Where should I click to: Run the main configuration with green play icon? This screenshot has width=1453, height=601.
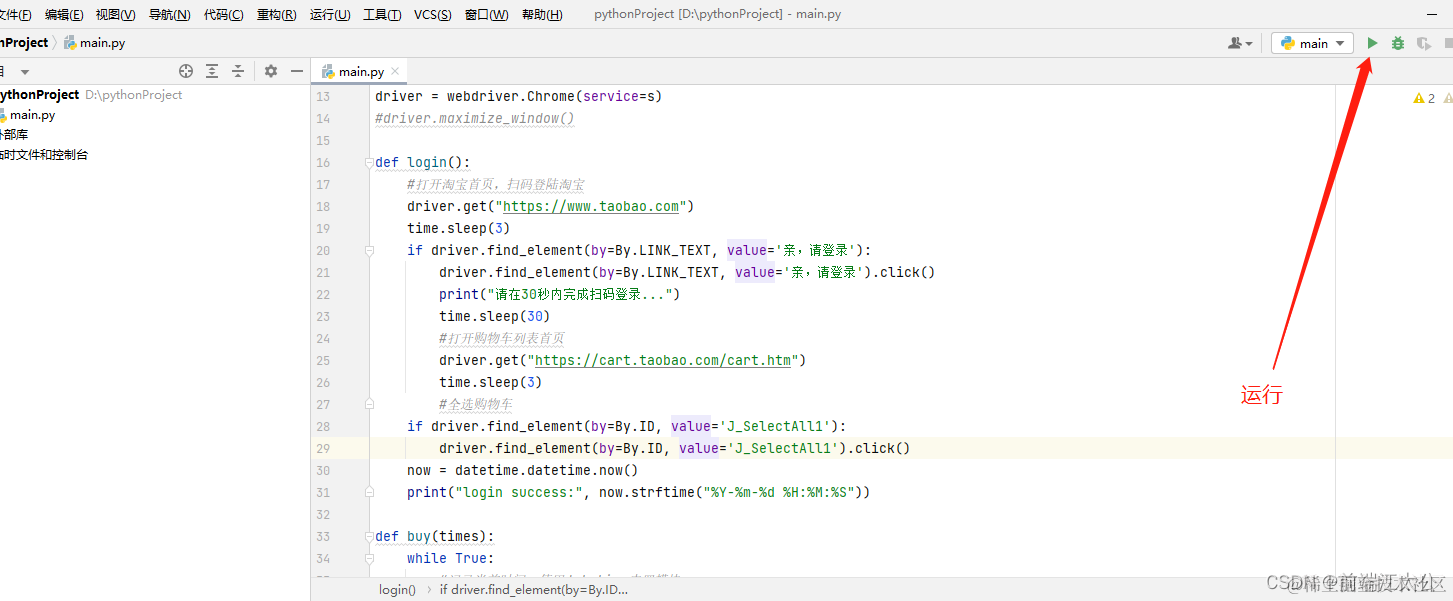click(1372, 43)
